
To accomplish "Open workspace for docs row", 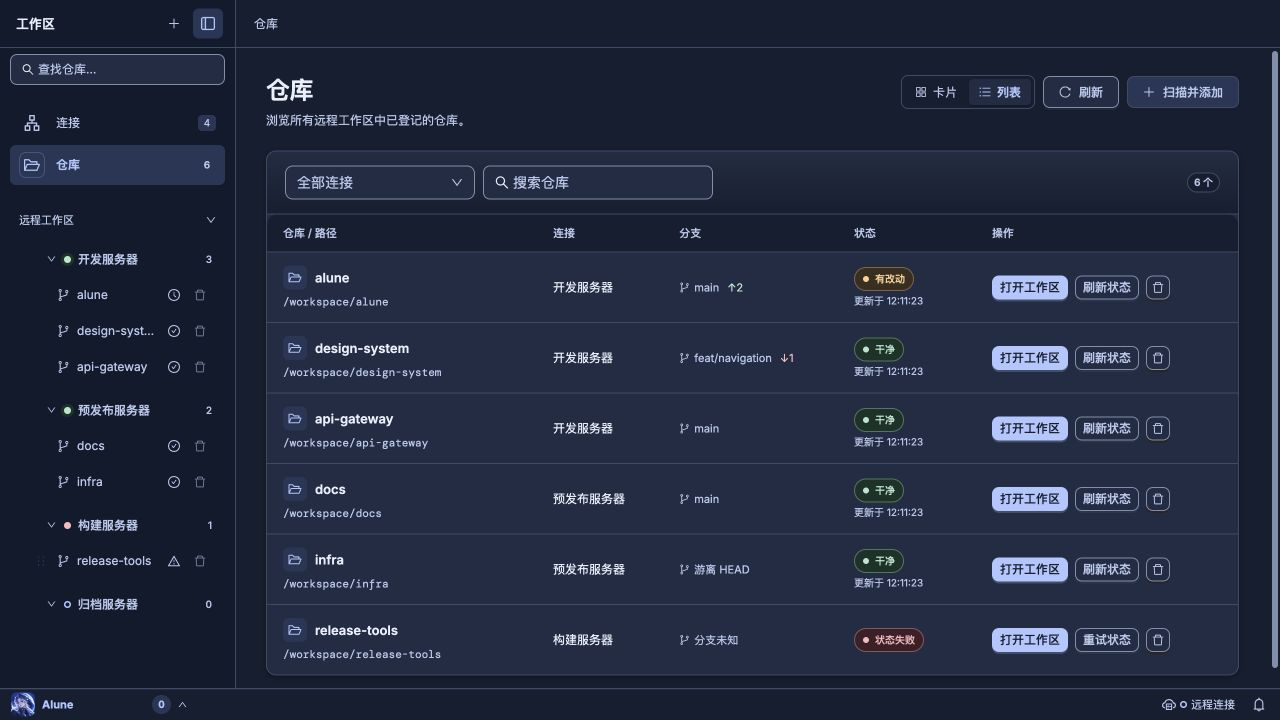I will click(x=1030, y=499).
